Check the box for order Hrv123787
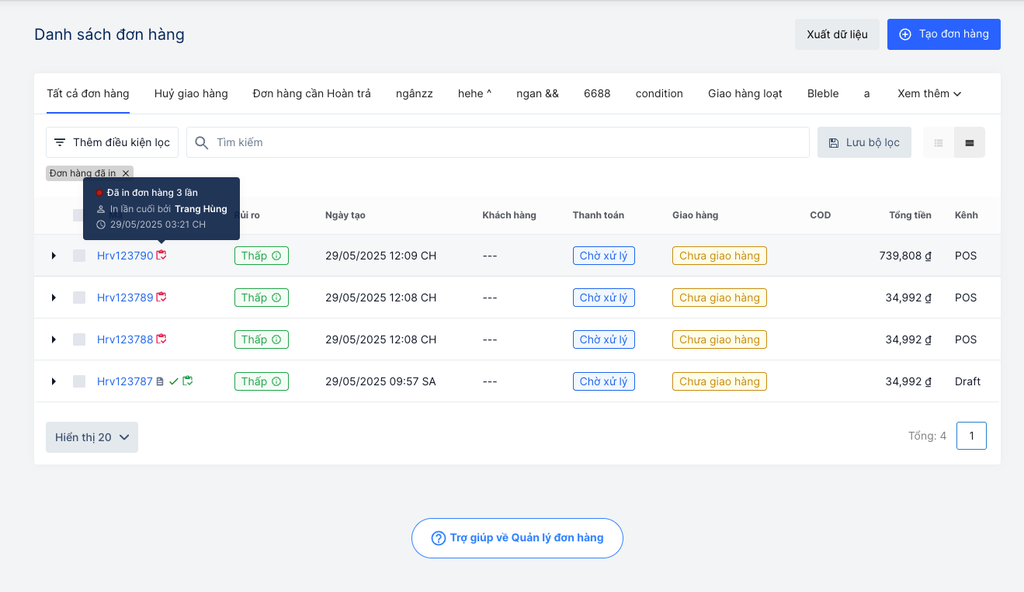 coord(79,381)
